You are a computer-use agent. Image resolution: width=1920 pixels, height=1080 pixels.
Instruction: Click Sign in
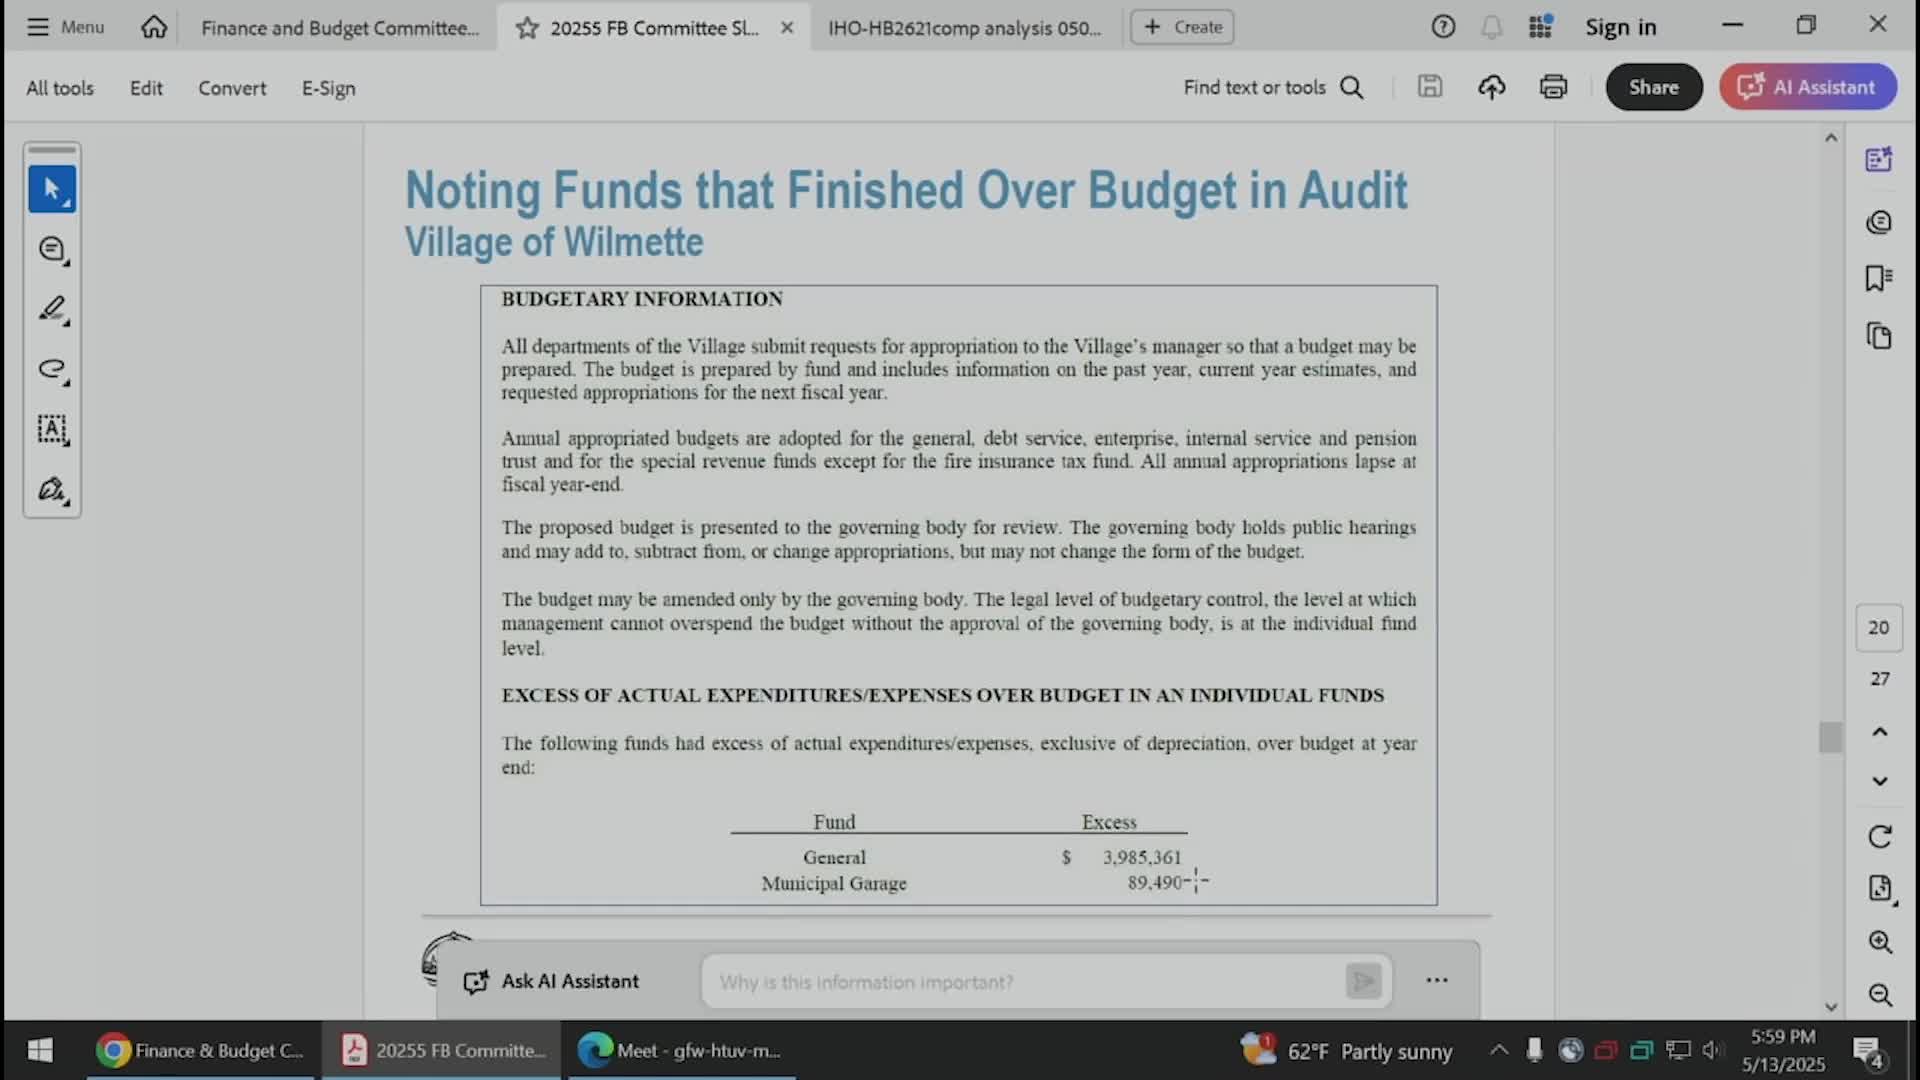[1620, 27]
